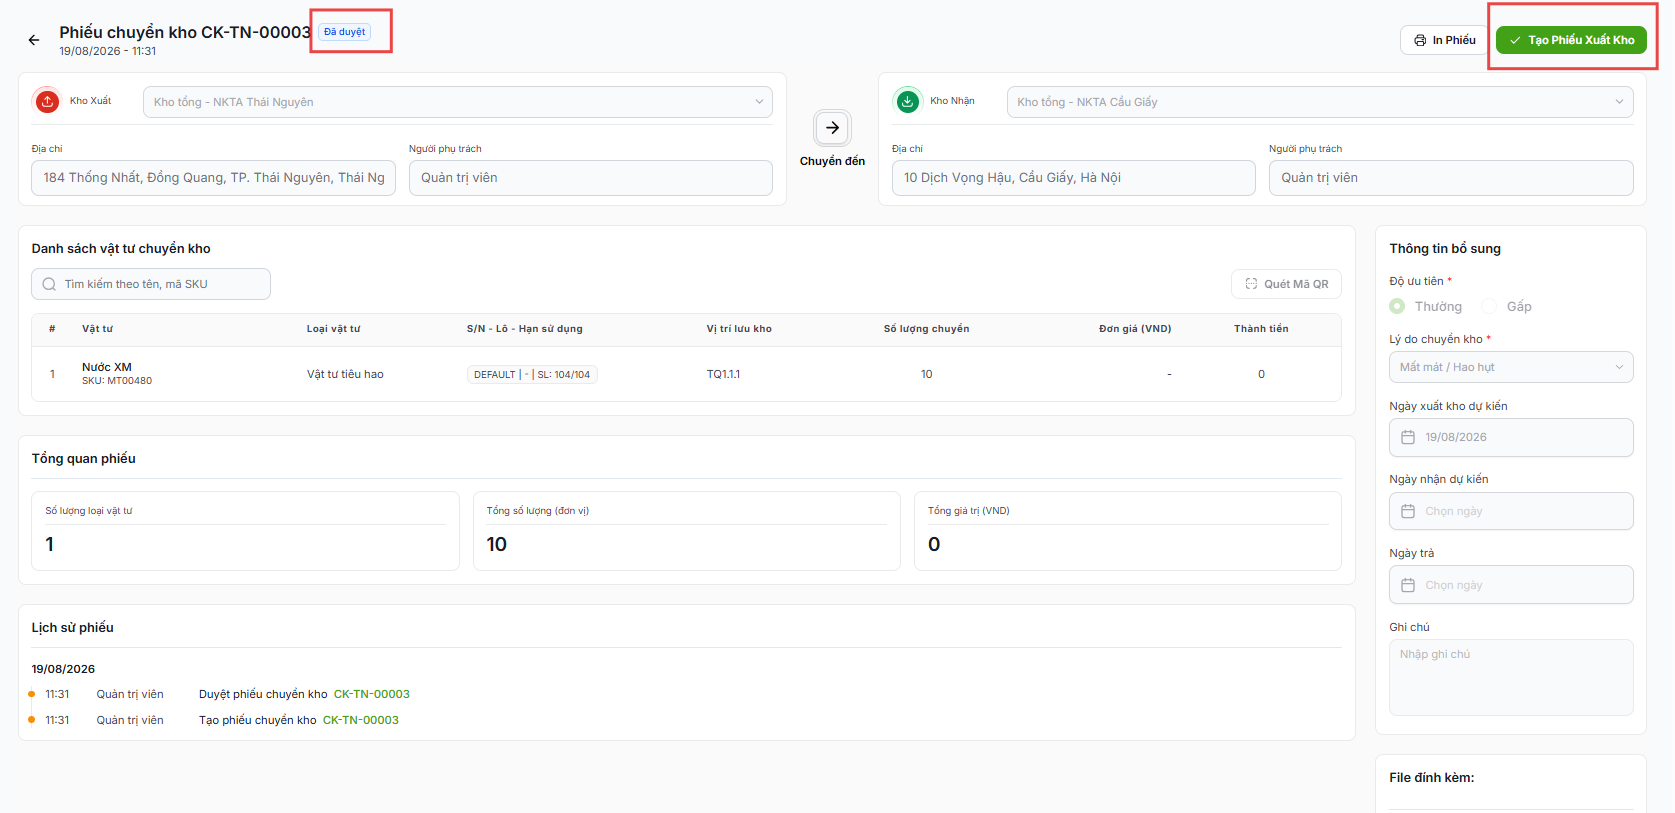Click the Kho Nhận Người phụ trách field
Viewport: 1675px width, 813px height.
1451,178
